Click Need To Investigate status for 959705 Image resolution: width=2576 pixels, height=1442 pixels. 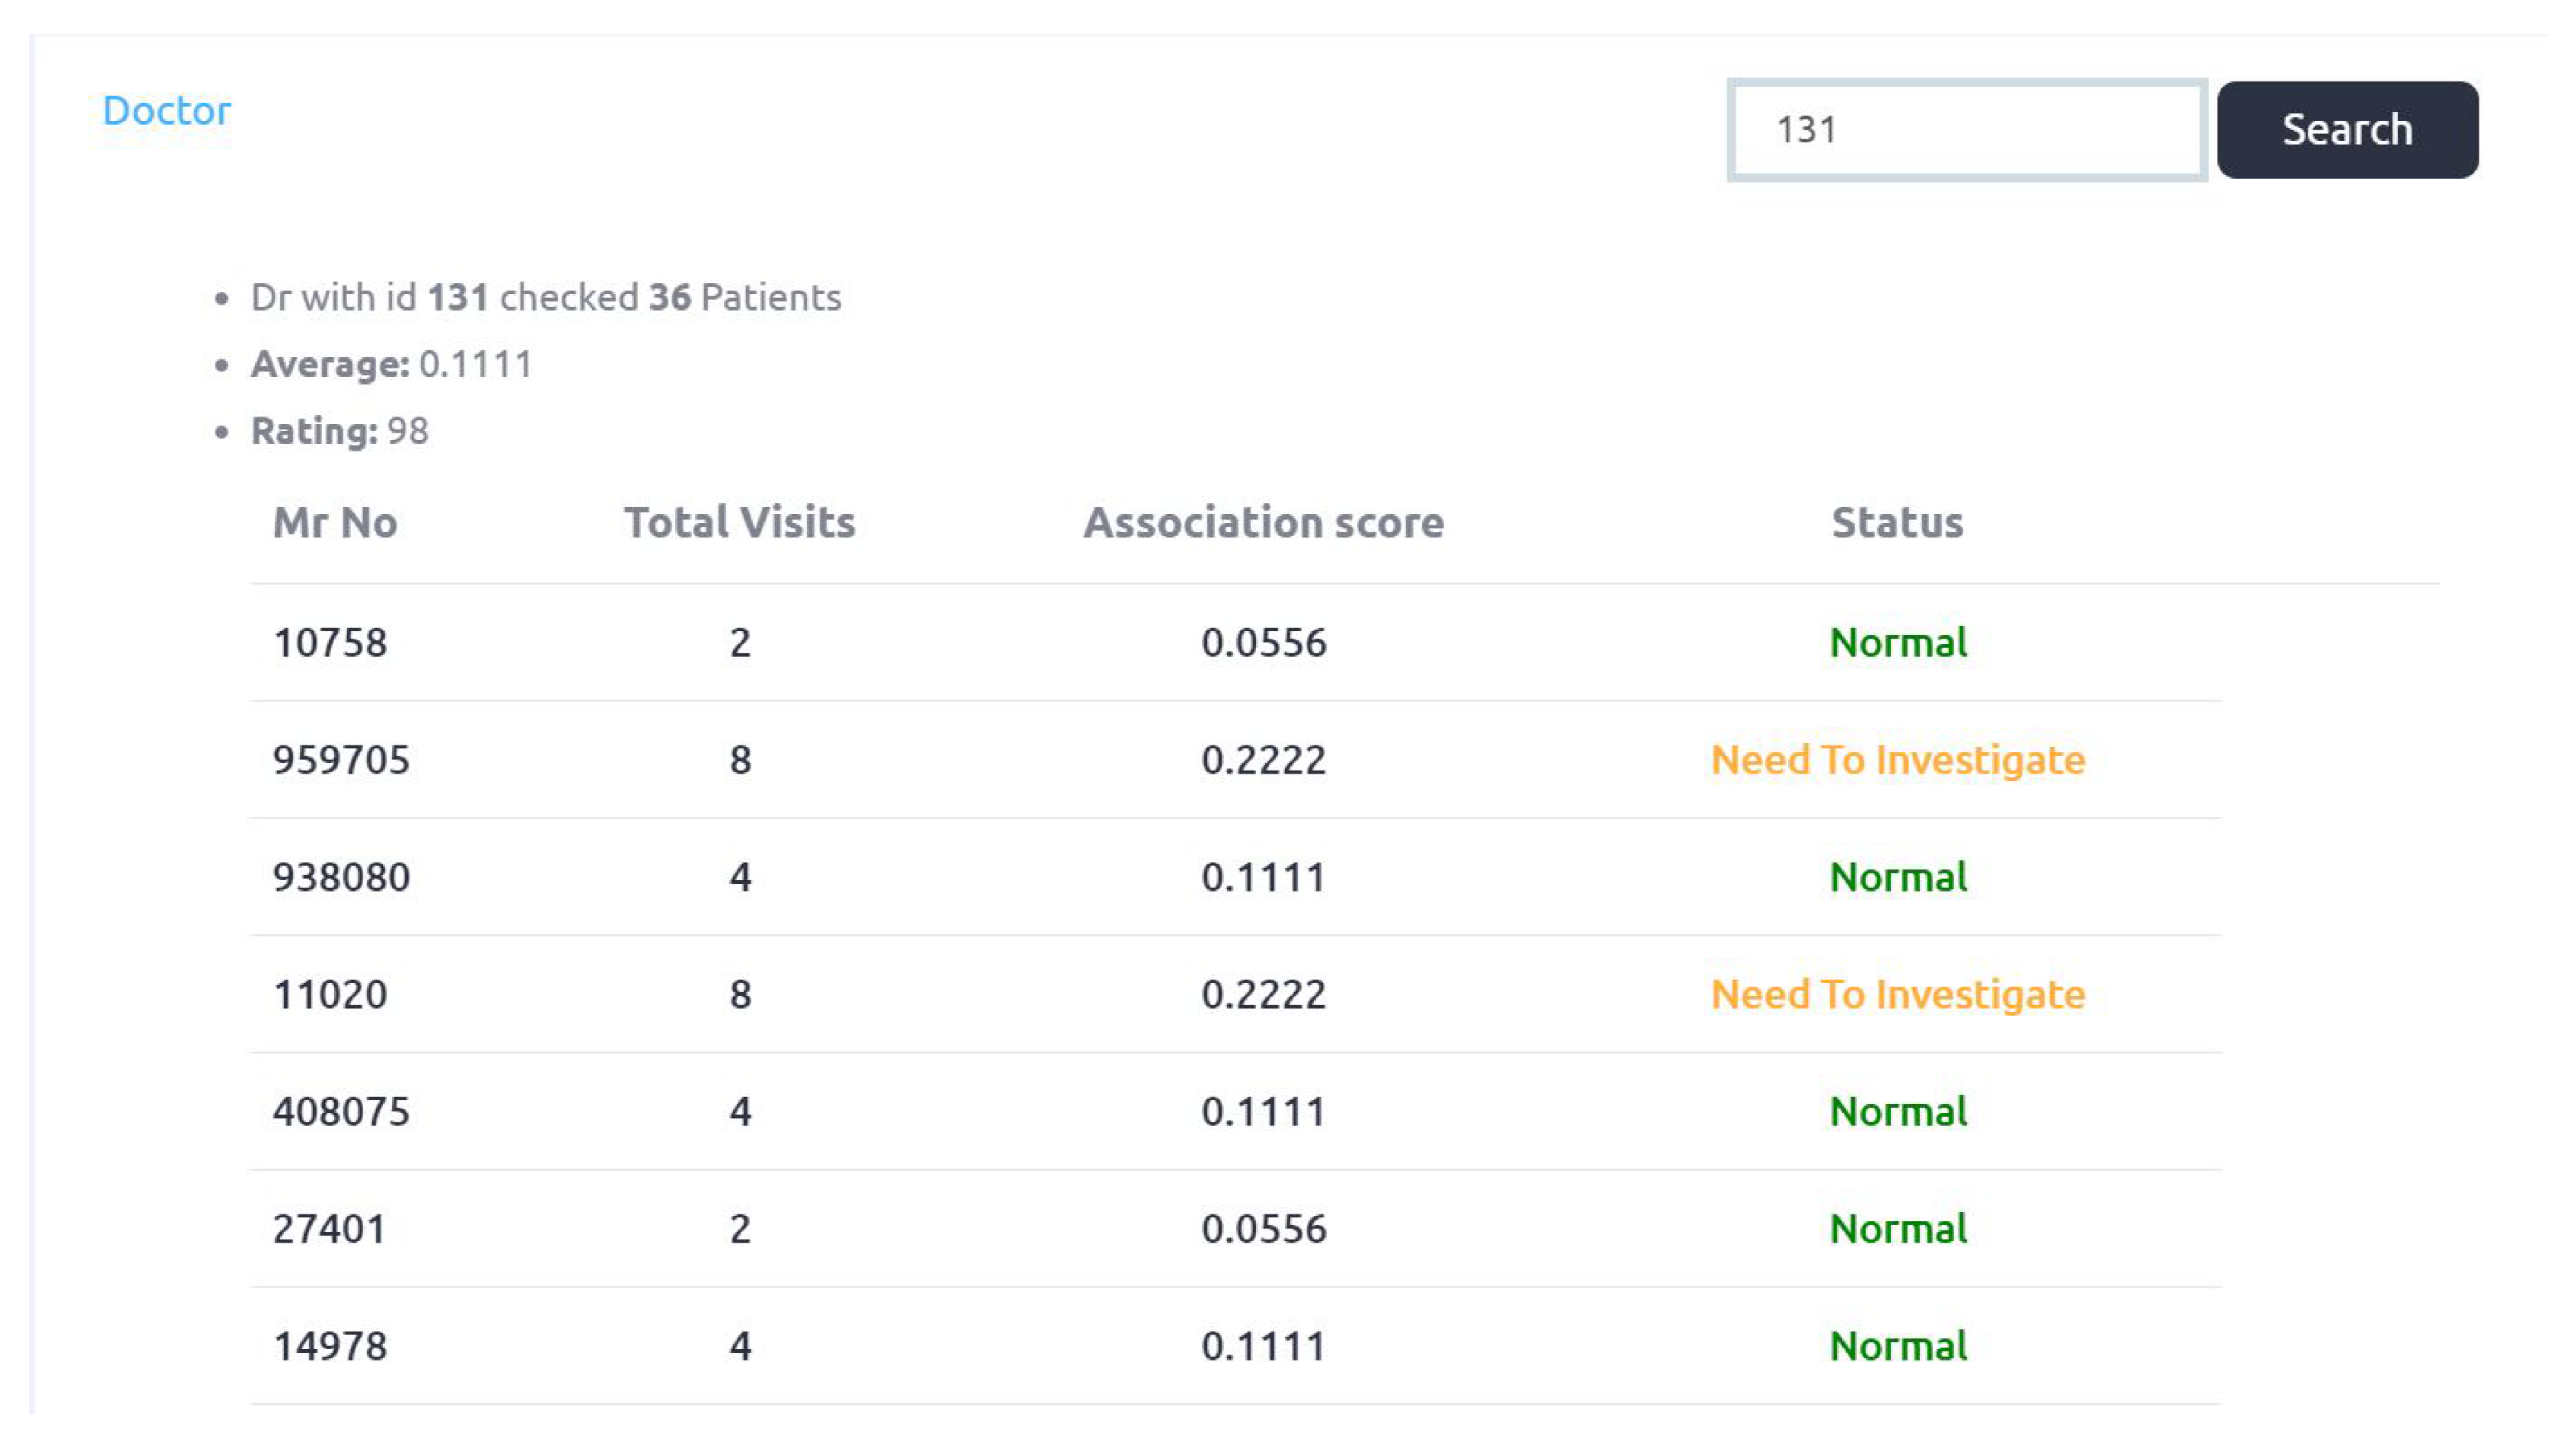(x=1897, y=759)
